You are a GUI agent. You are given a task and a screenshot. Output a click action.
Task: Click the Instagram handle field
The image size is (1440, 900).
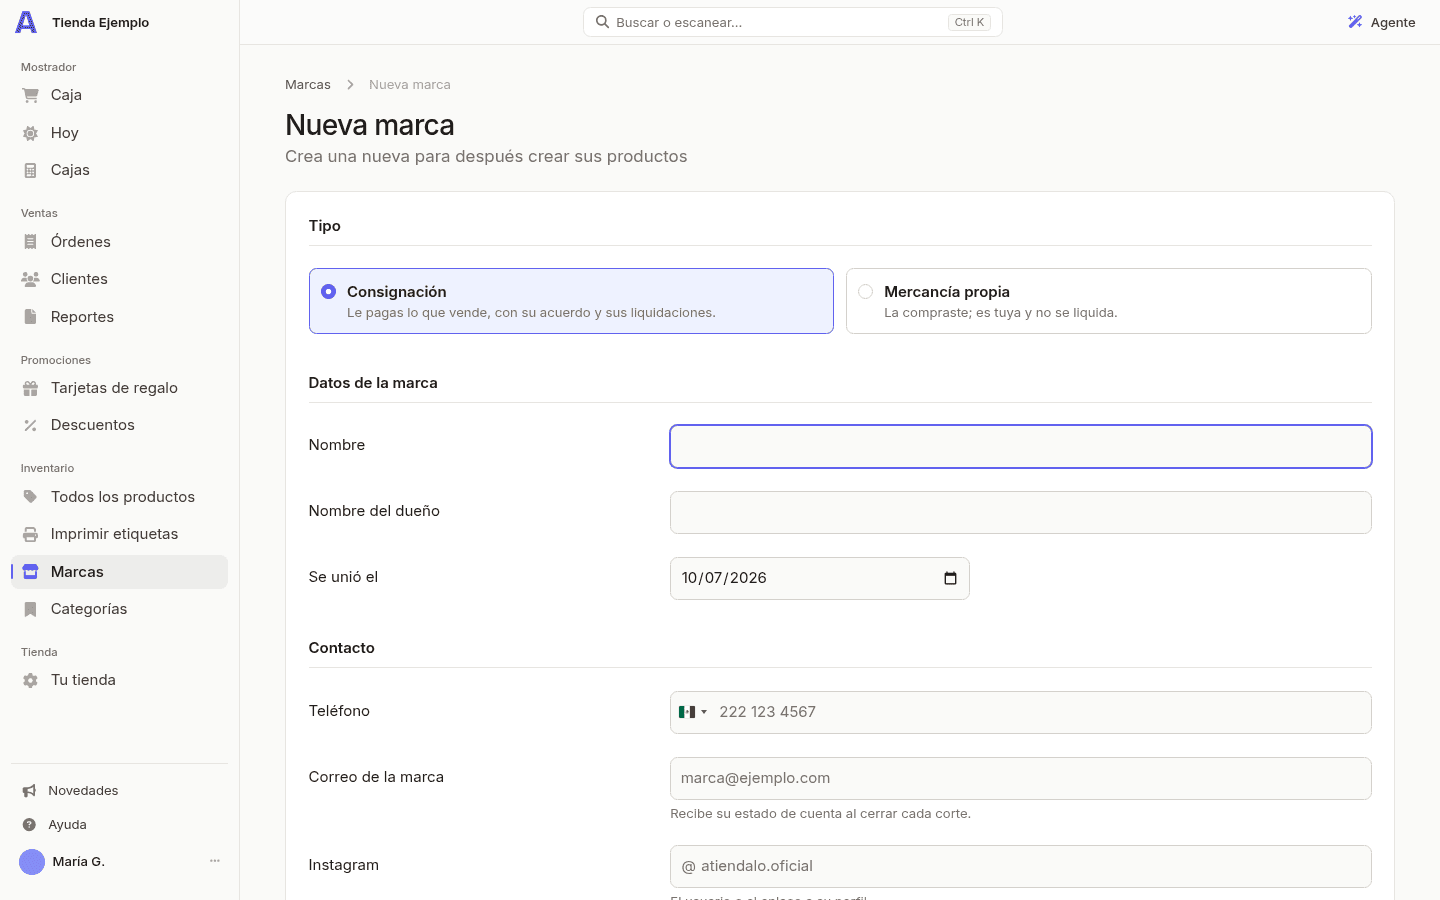(1021, 866)
